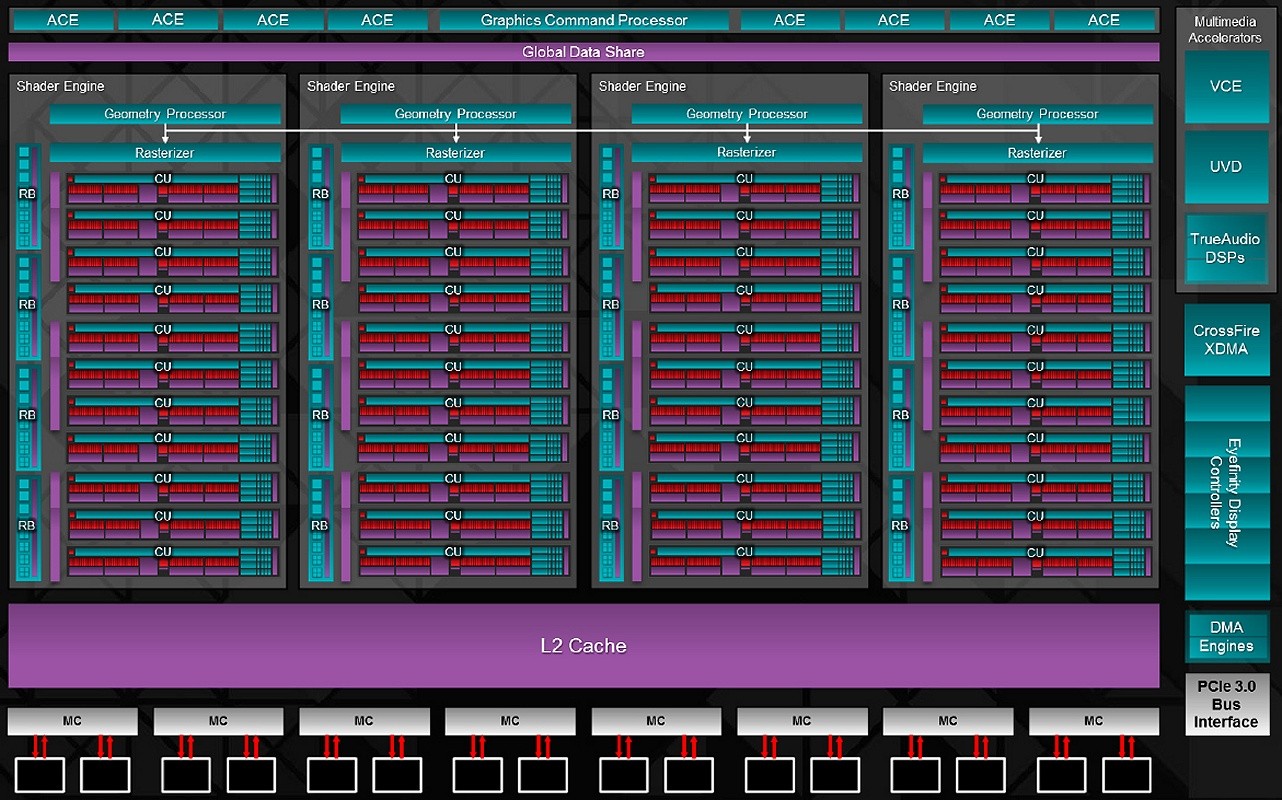1282x800 pixels.
Task: Click the "Shader Engine" label of the rightmost engine
Action: click(933, 87)
